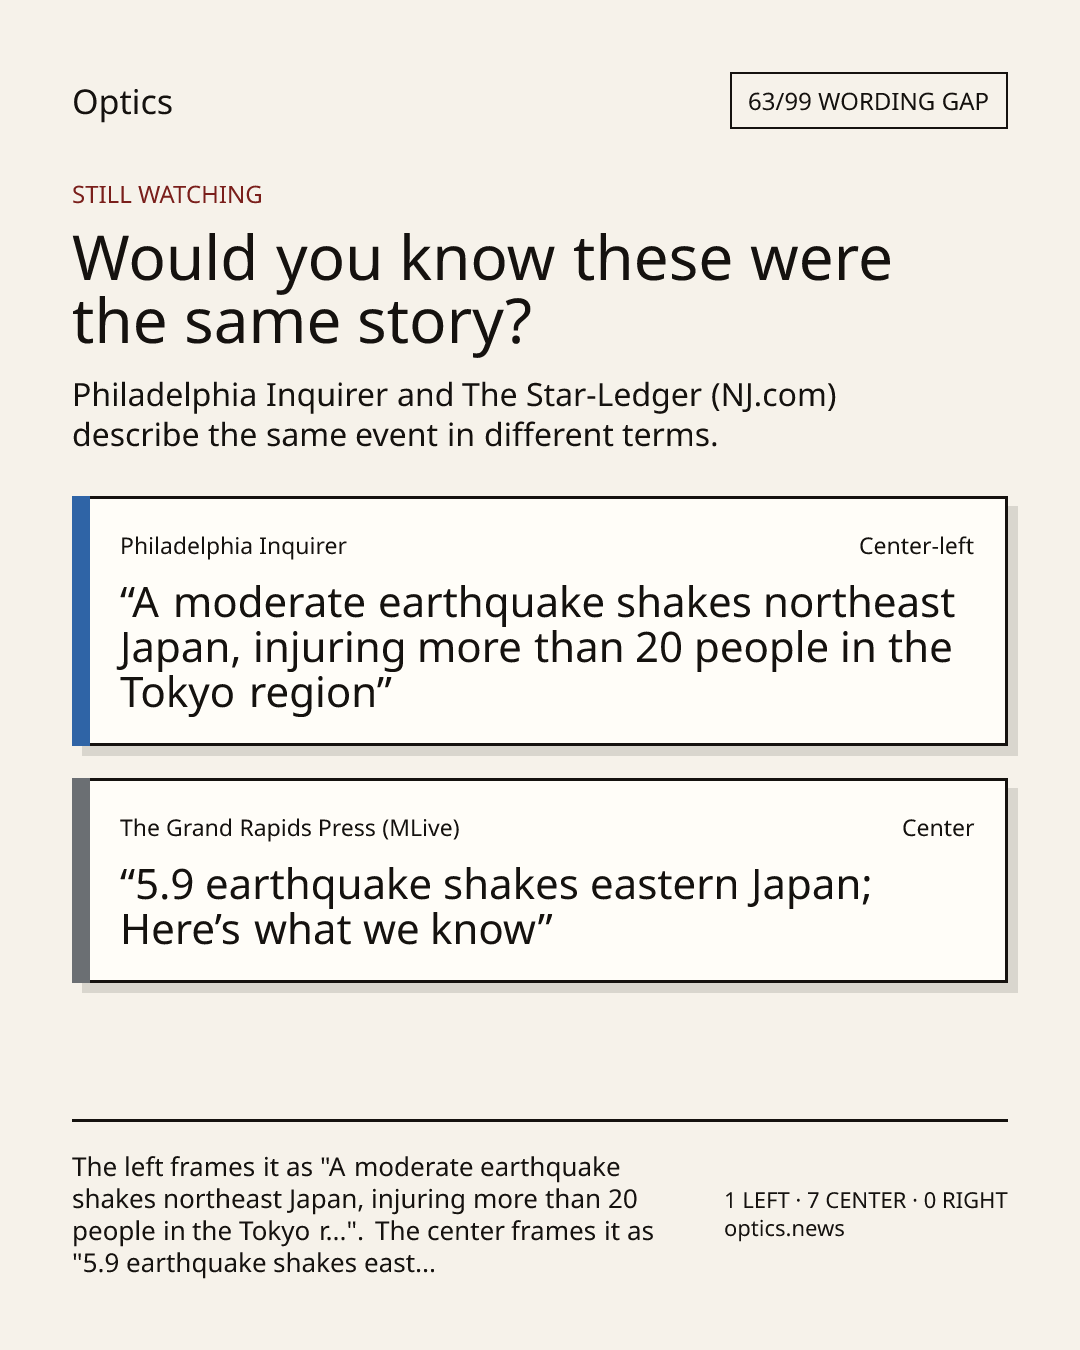Click the moderate earthquake quote text
Viewport: 1080px width, 1350px height.
pos(537,648)
